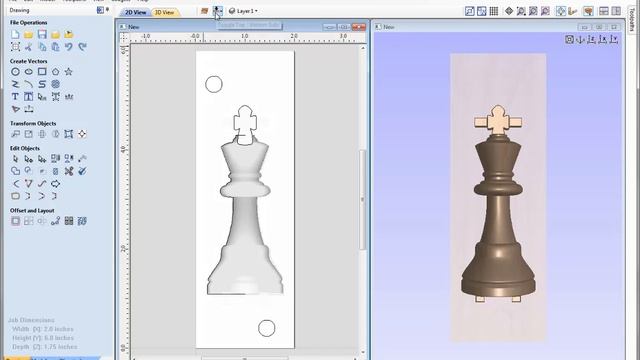Click the Toggle Top/Bottom Side icon

[x=218, y=11]
